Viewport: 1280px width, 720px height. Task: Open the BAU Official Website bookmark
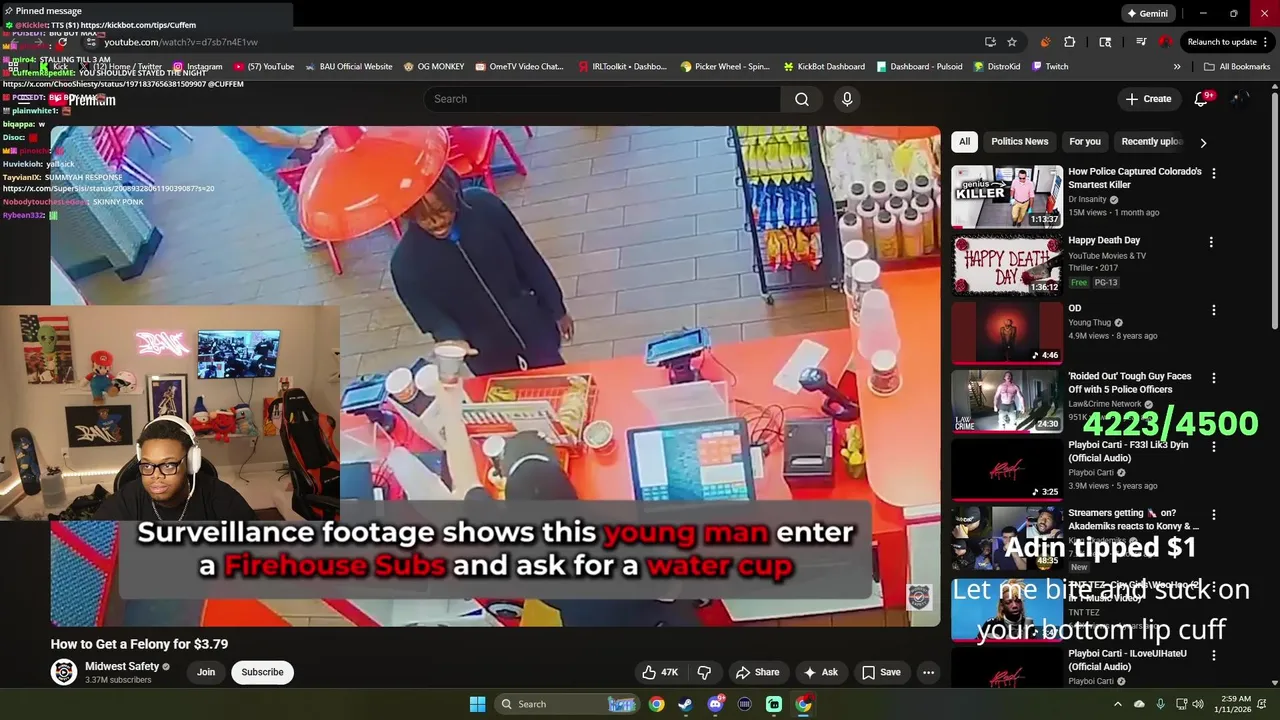(348, 67)
